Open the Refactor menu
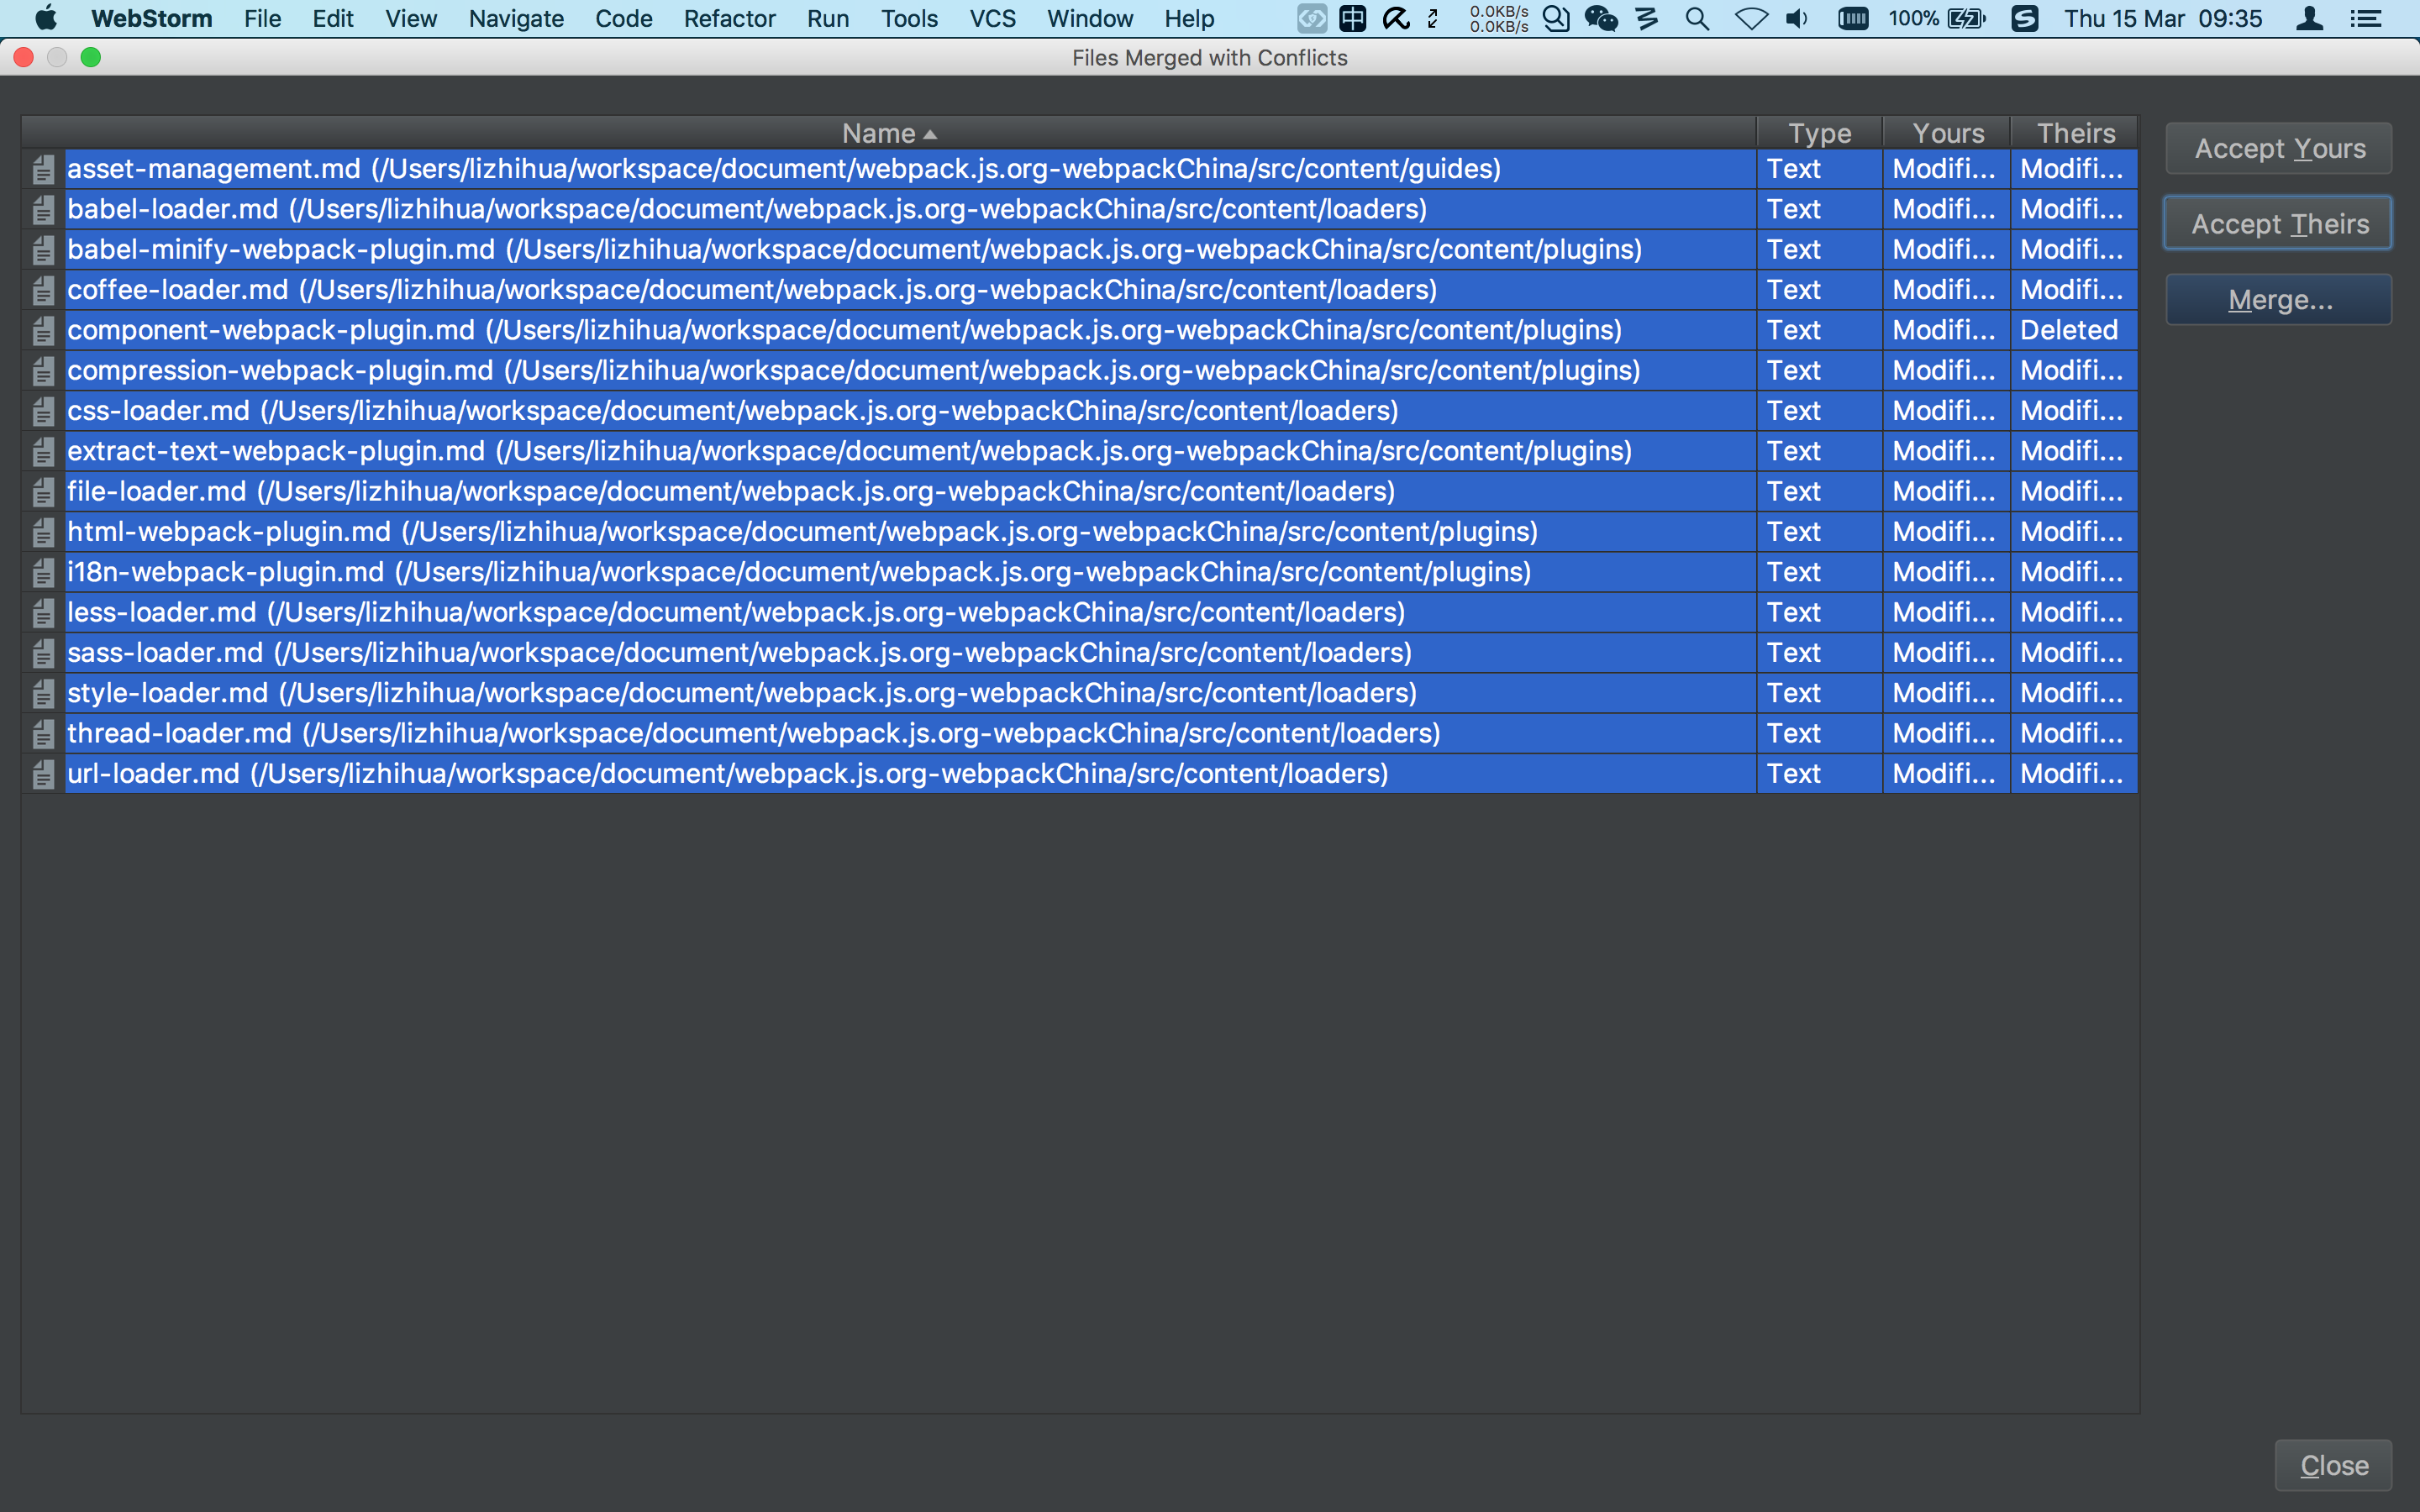The width and height of the screenshot is (2420, 1512). click(729, 18)
